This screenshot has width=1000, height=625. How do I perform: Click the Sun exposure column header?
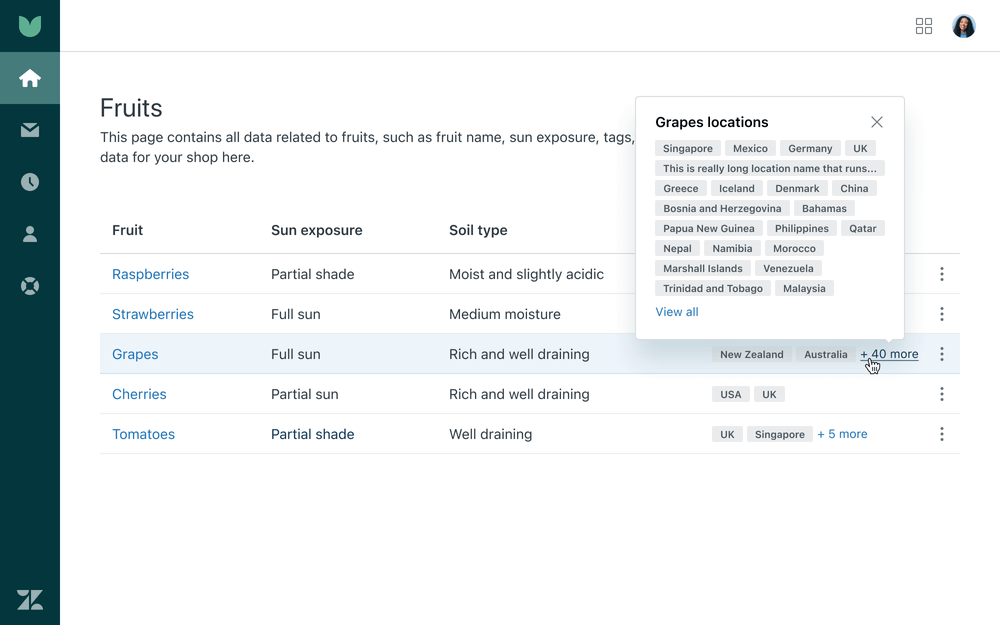(316, 230)
